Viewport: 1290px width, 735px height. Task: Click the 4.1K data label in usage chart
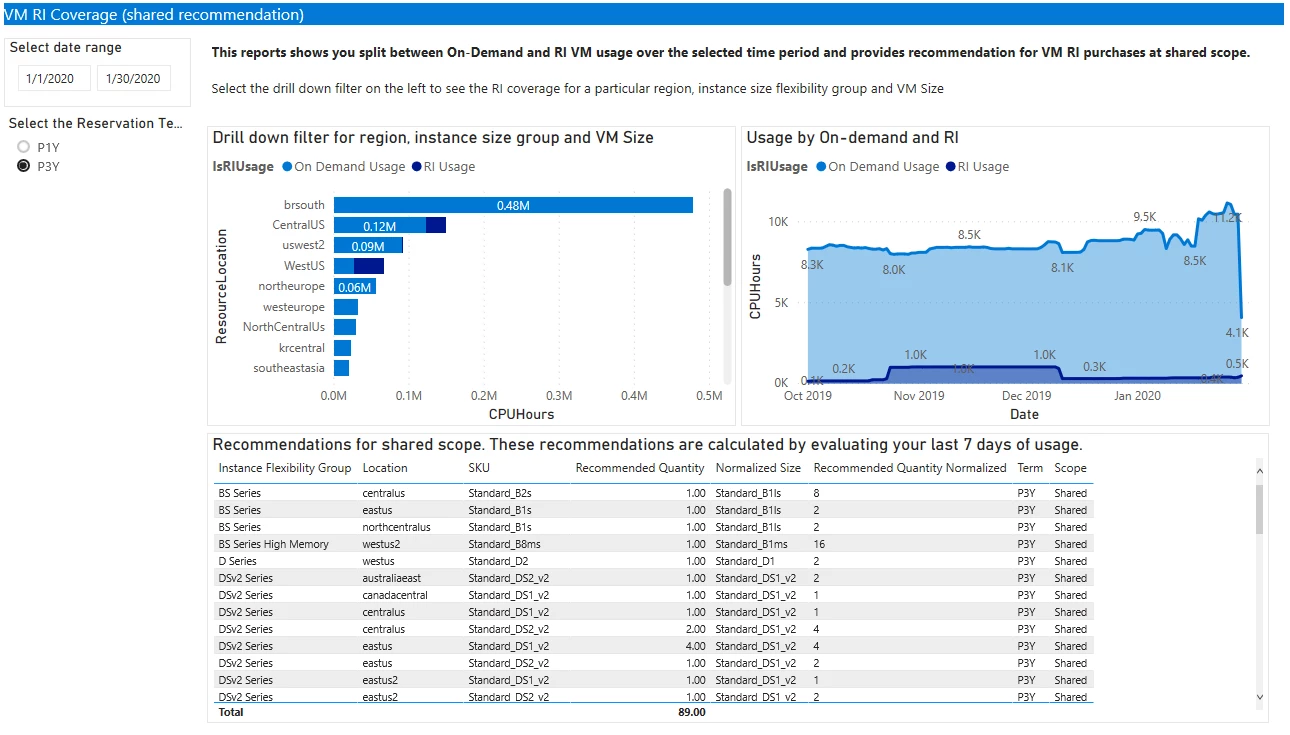pos(1237,332)
